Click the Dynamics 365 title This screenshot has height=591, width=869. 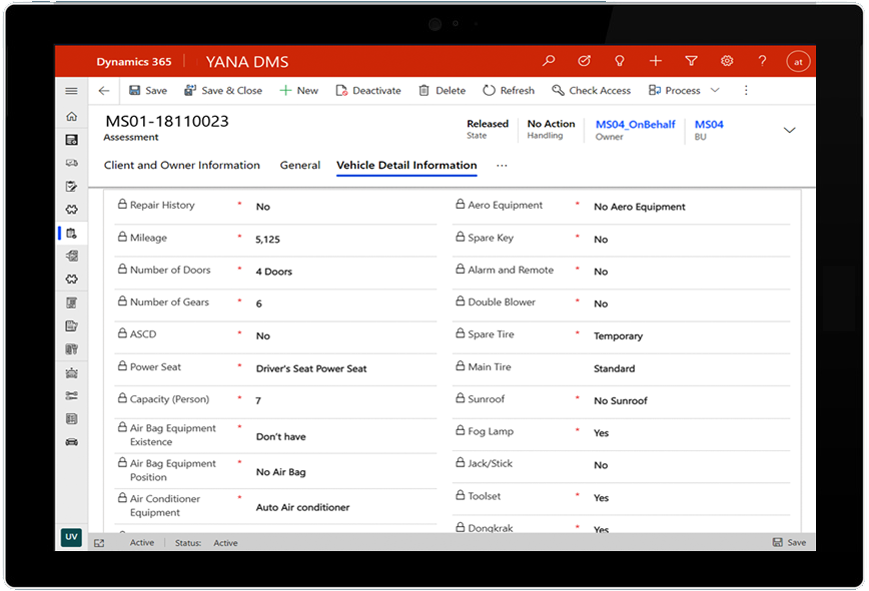coord(134,62)
